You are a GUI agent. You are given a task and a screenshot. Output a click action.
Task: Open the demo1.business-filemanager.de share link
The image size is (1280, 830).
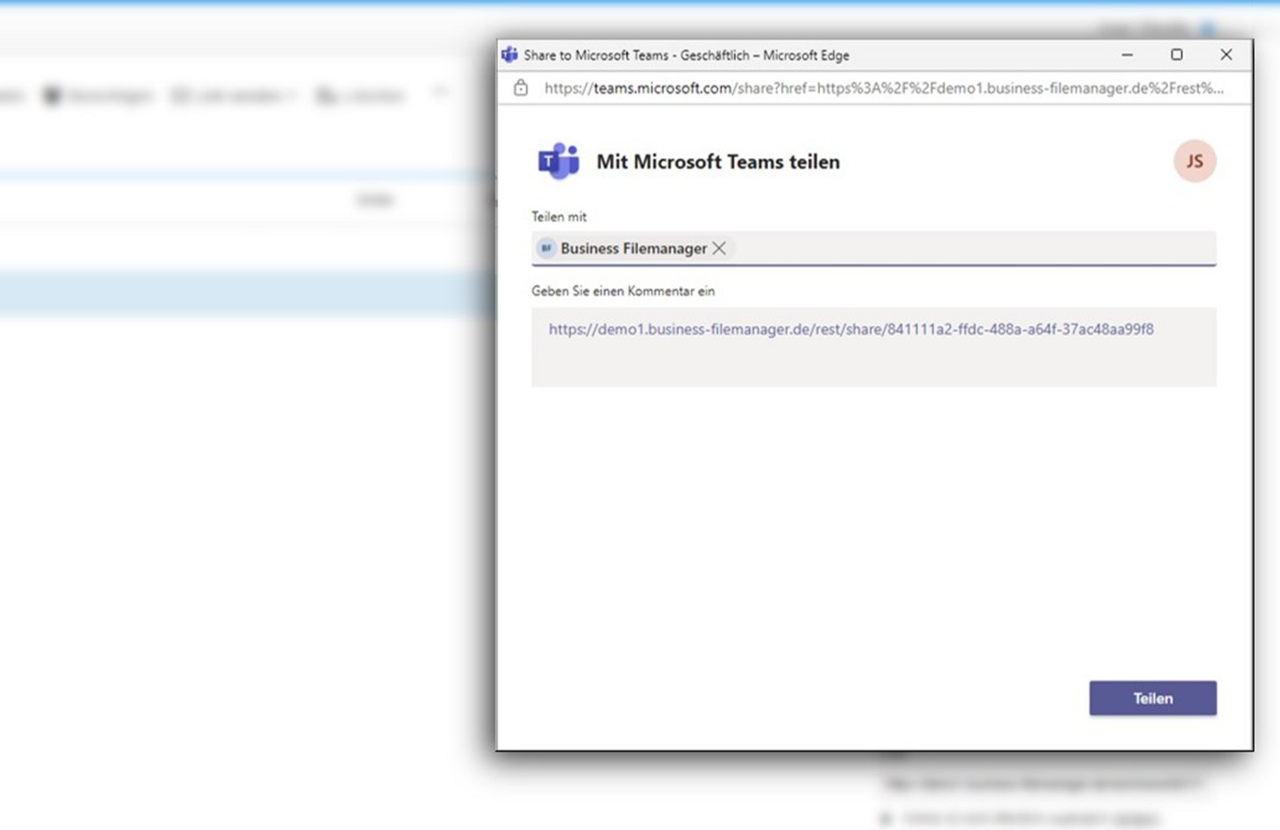(850, 329)
